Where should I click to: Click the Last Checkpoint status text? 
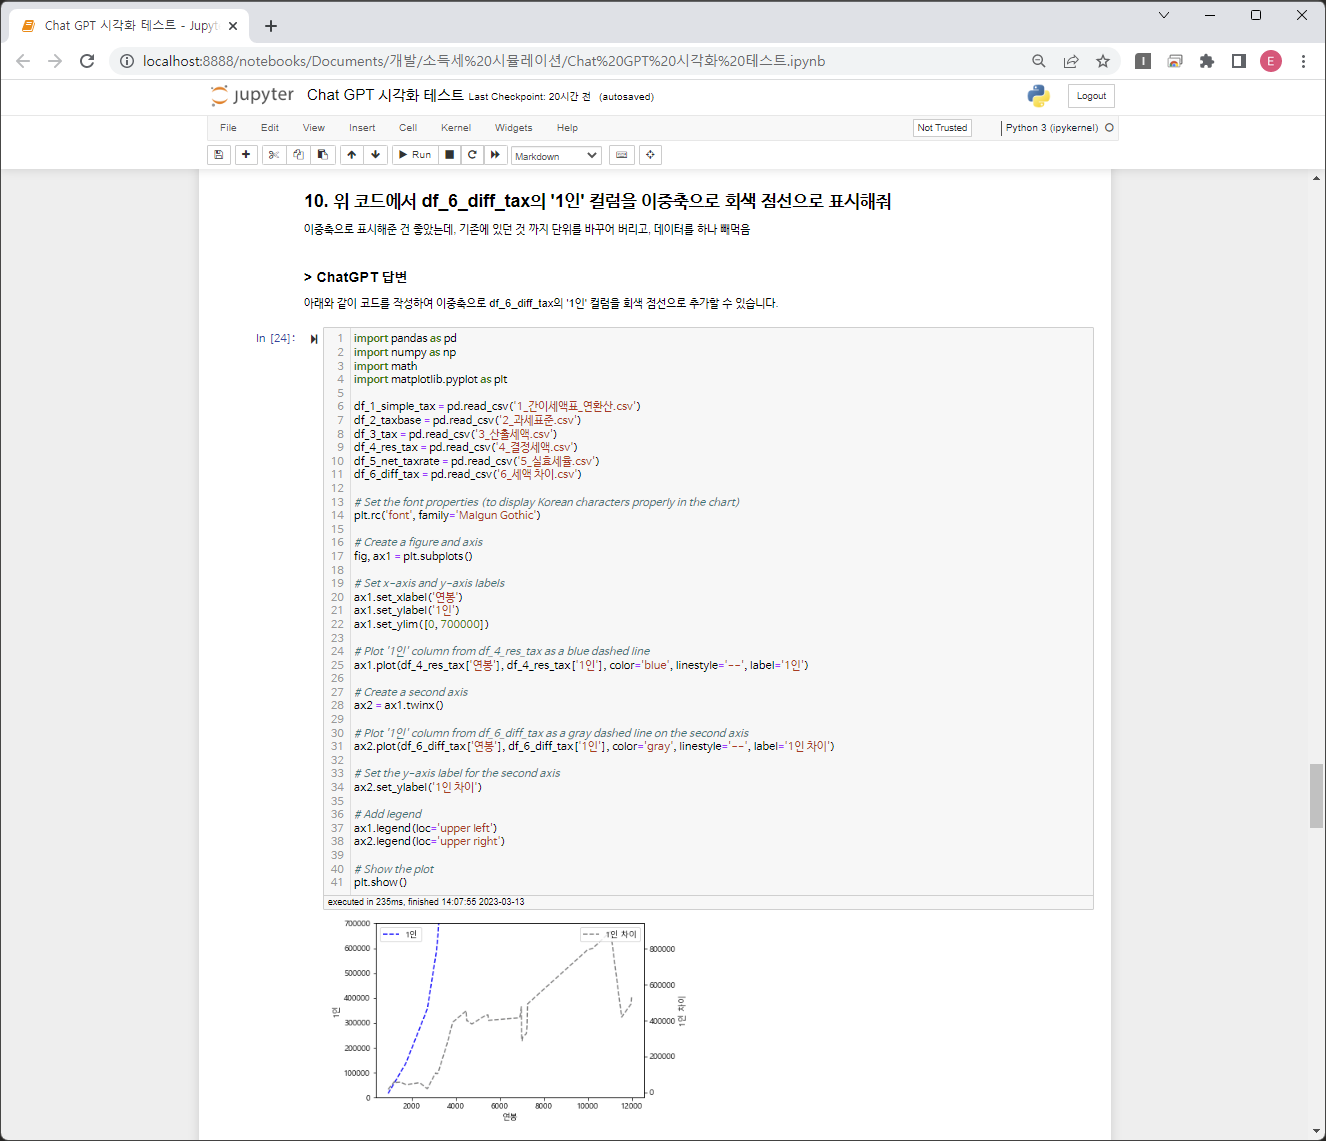[x=530, y=97]
